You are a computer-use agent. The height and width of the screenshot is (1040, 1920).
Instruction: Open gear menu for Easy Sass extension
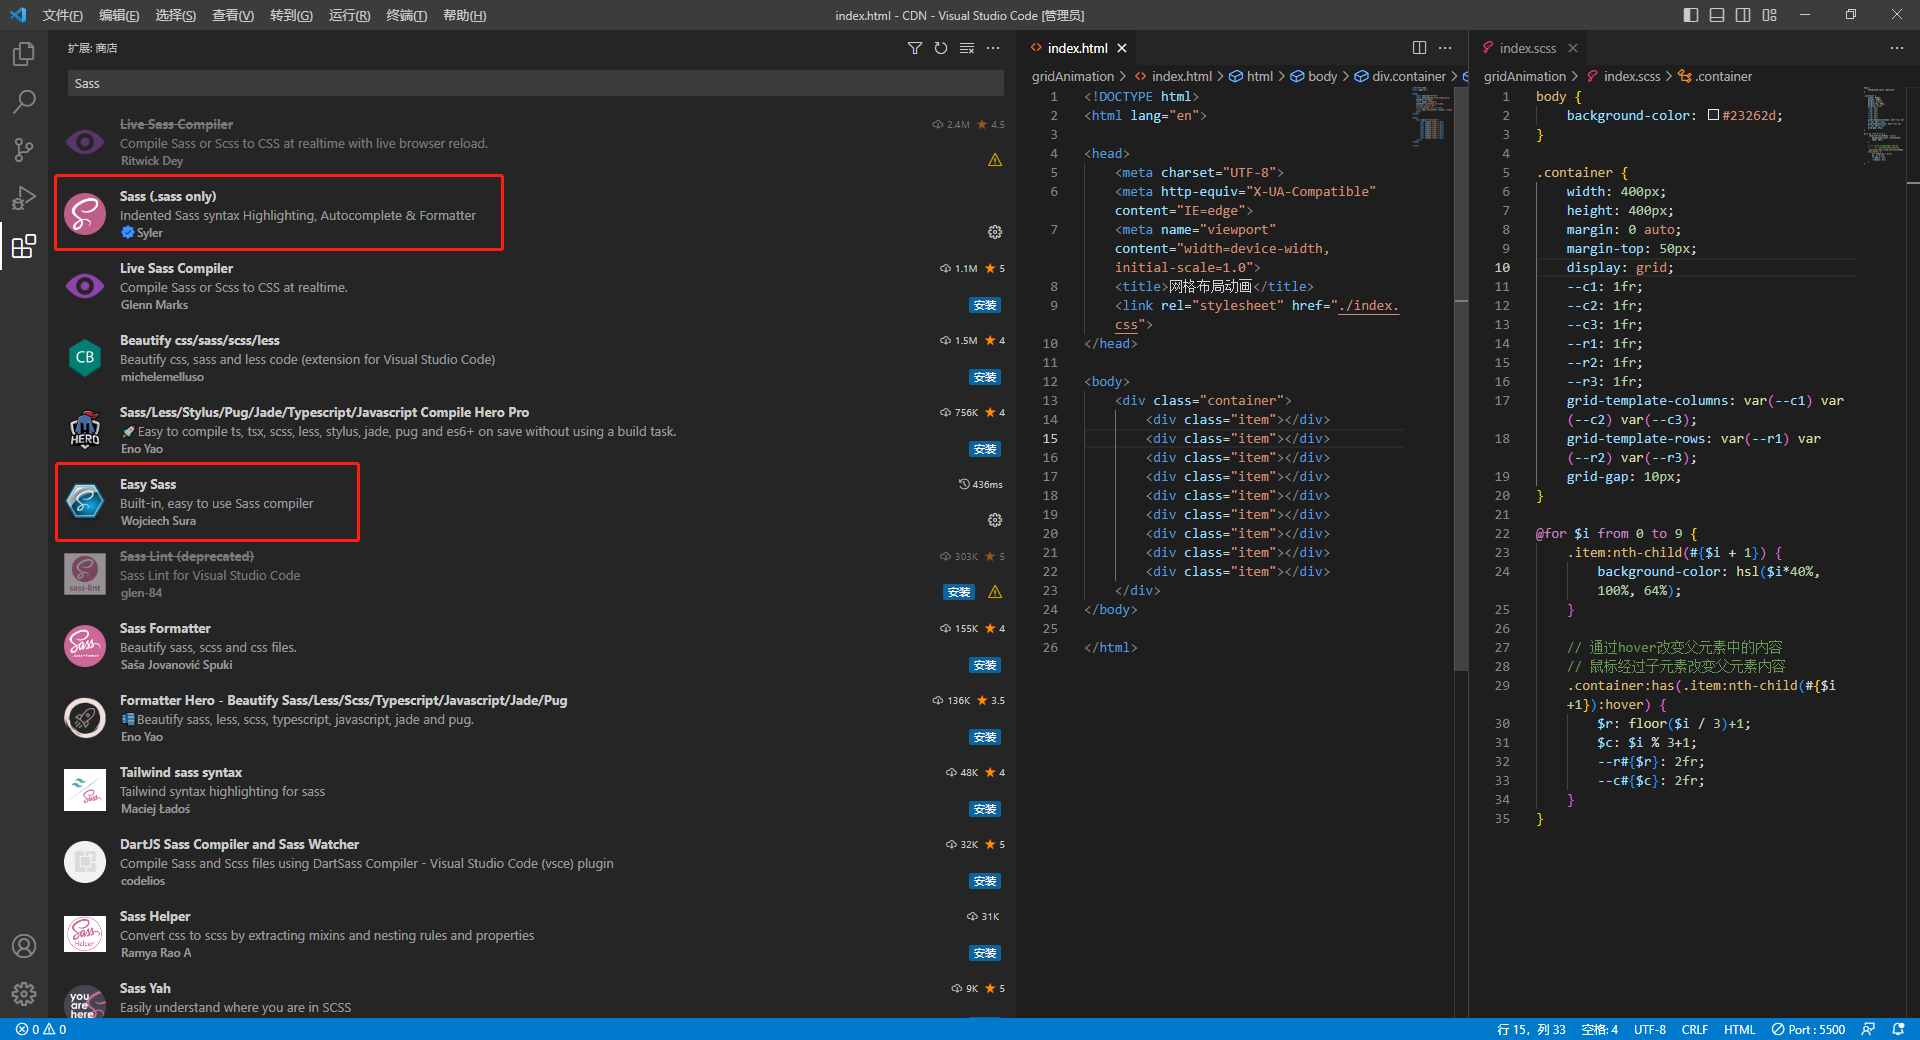pyautogui.click(x=995, y=520)
